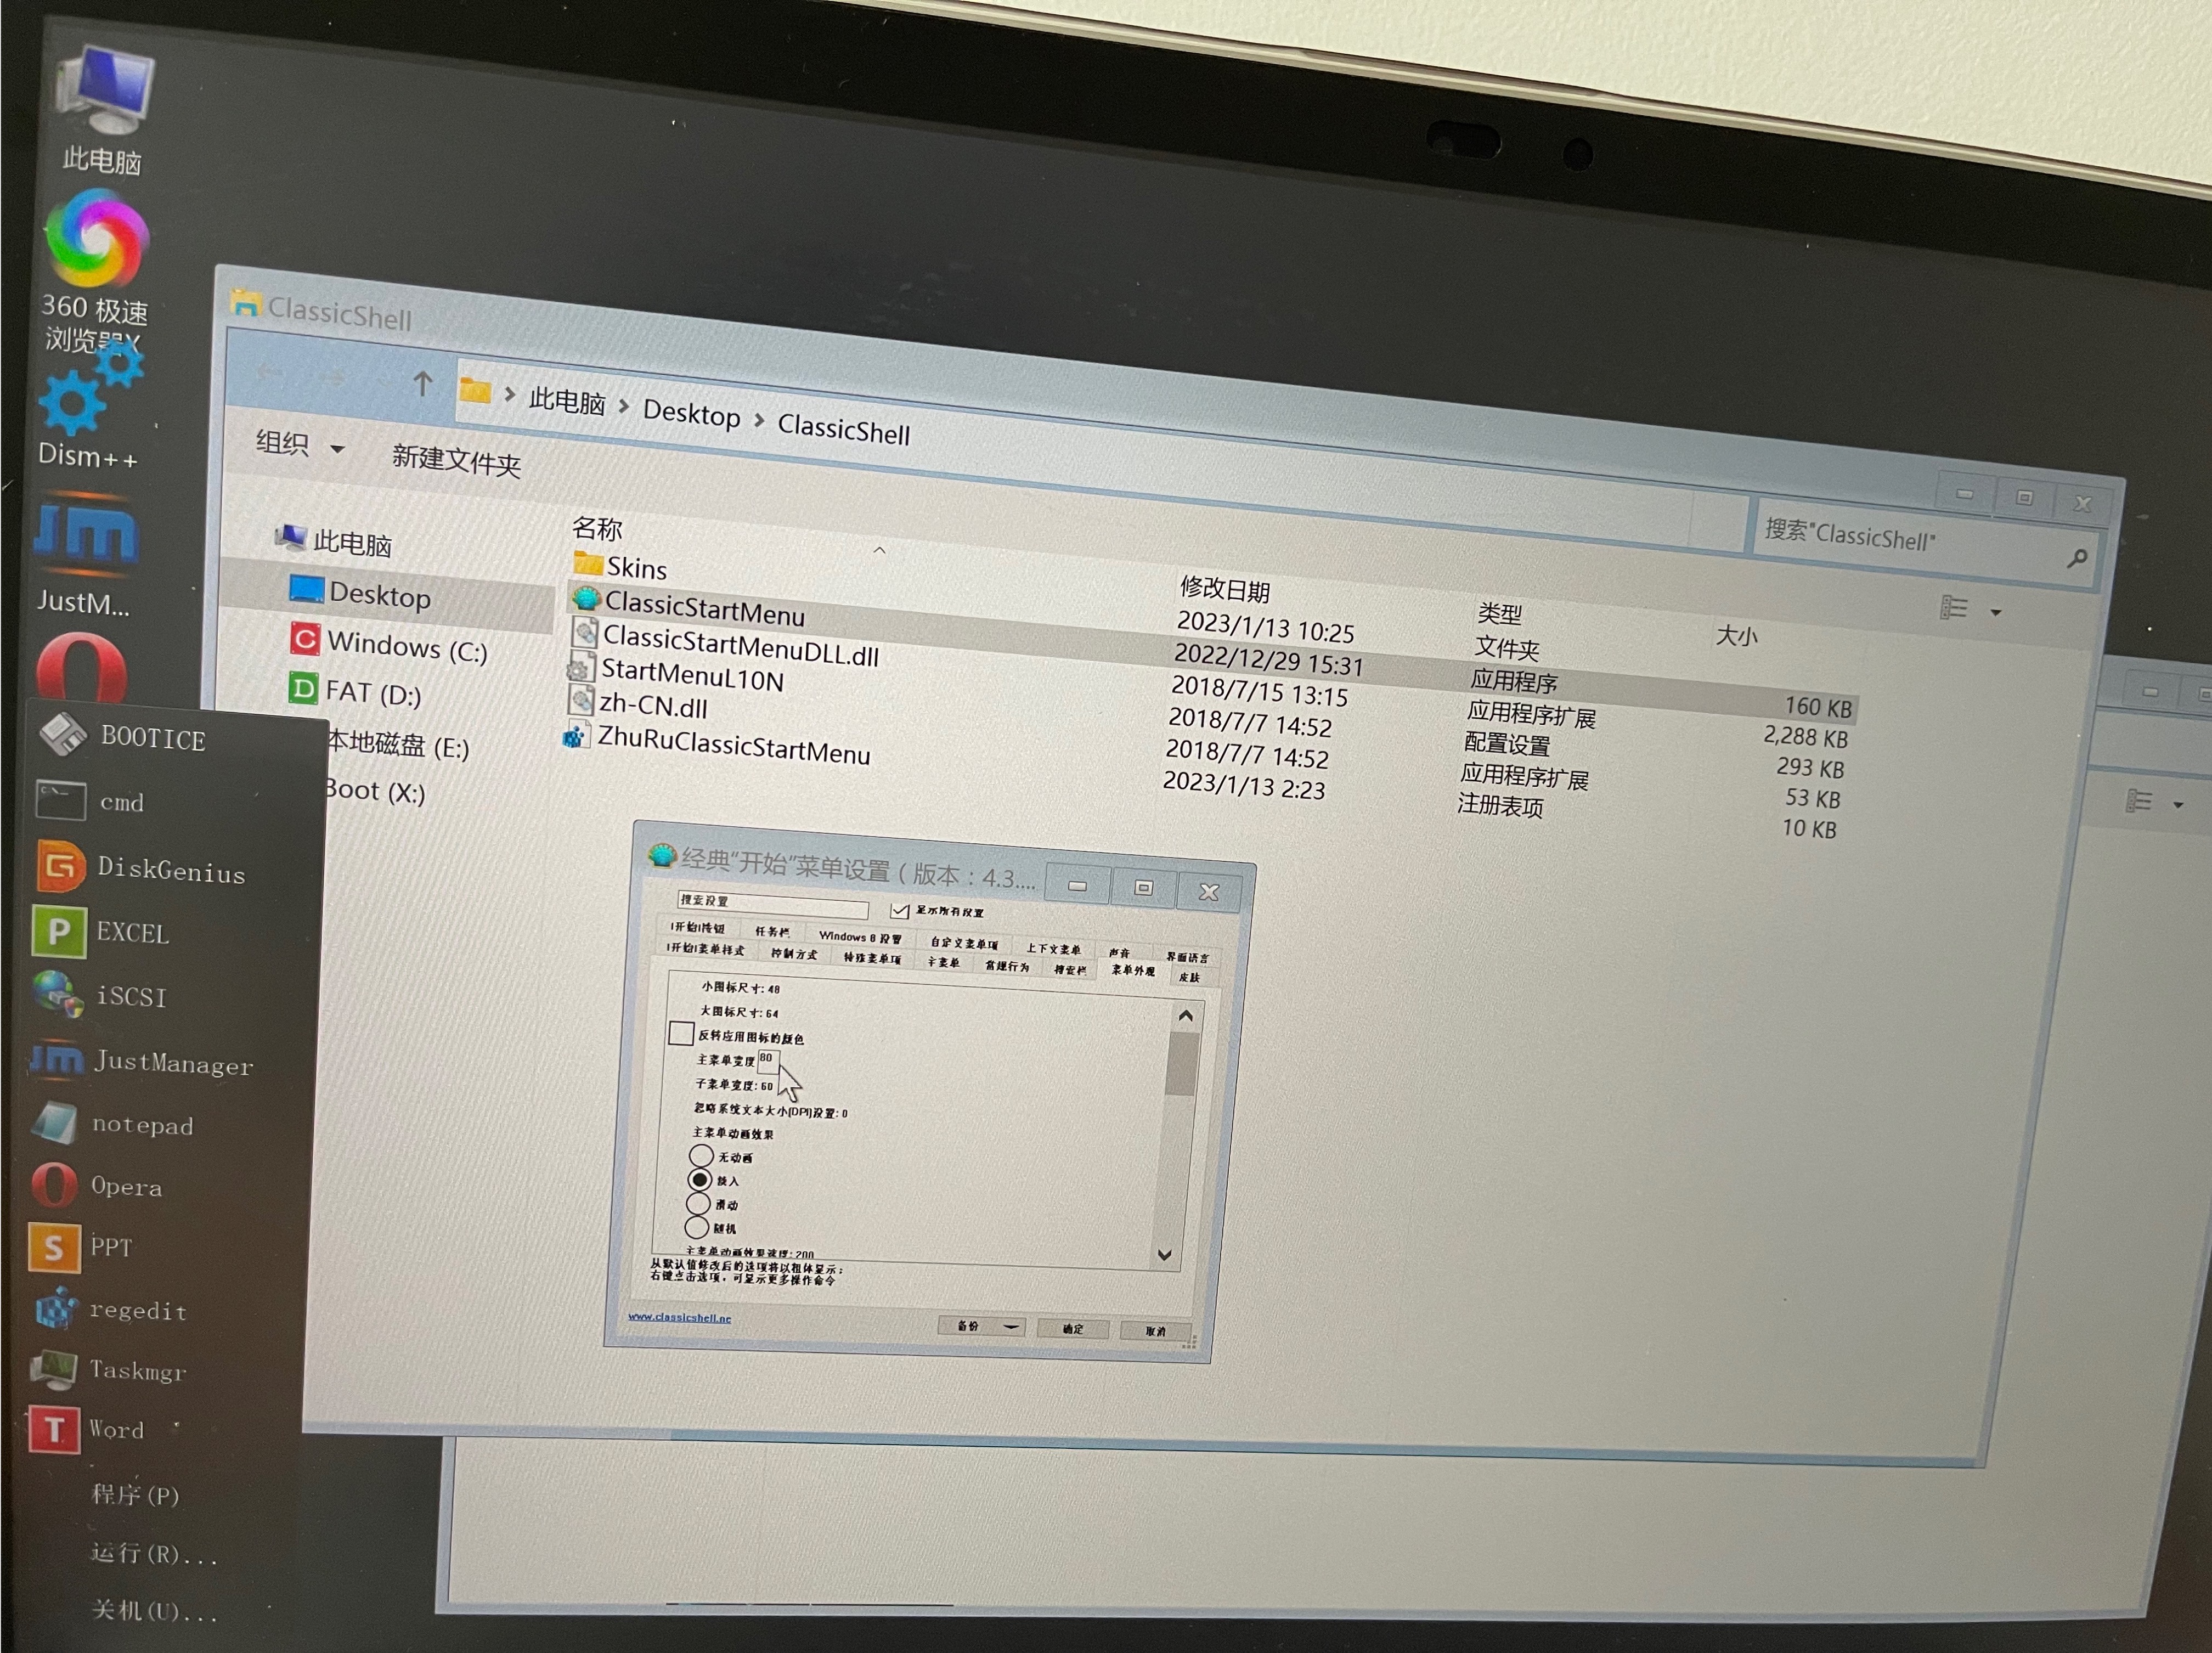The width and height of the screenshot is (2212, 1653).
Task: Open the 此电脑 desktop icon
Action: pyautogui.click(x=104, y=109)
